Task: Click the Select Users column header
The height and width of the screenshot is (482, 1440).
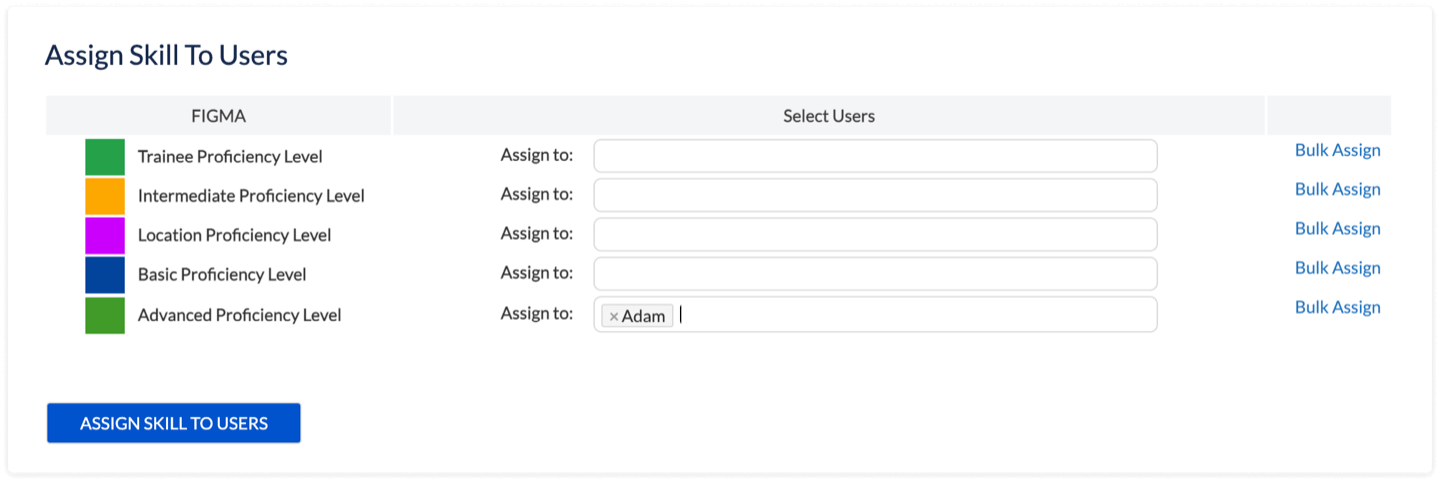Action: coord(829,116)
